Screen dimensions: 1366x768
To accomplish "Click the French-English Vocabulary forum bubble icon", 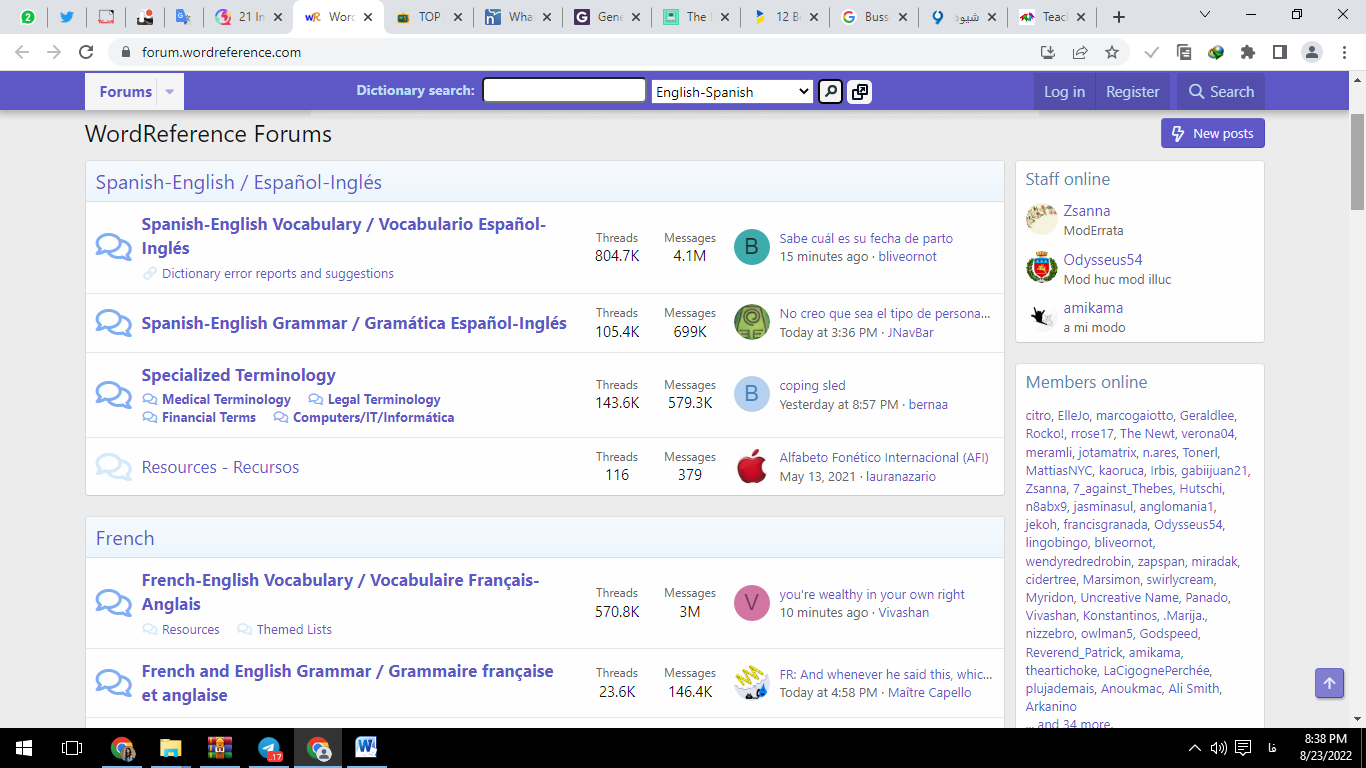I will (113, 603).
